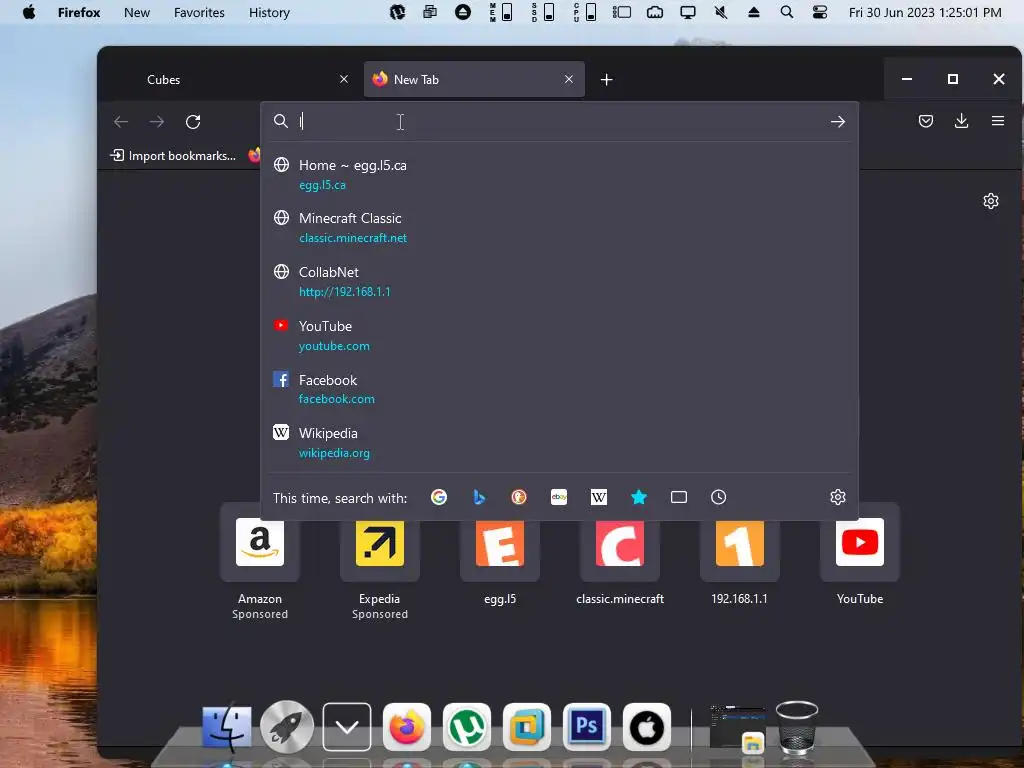Open YouTube suggestion in URL dropdown

(x=559, y=336)
